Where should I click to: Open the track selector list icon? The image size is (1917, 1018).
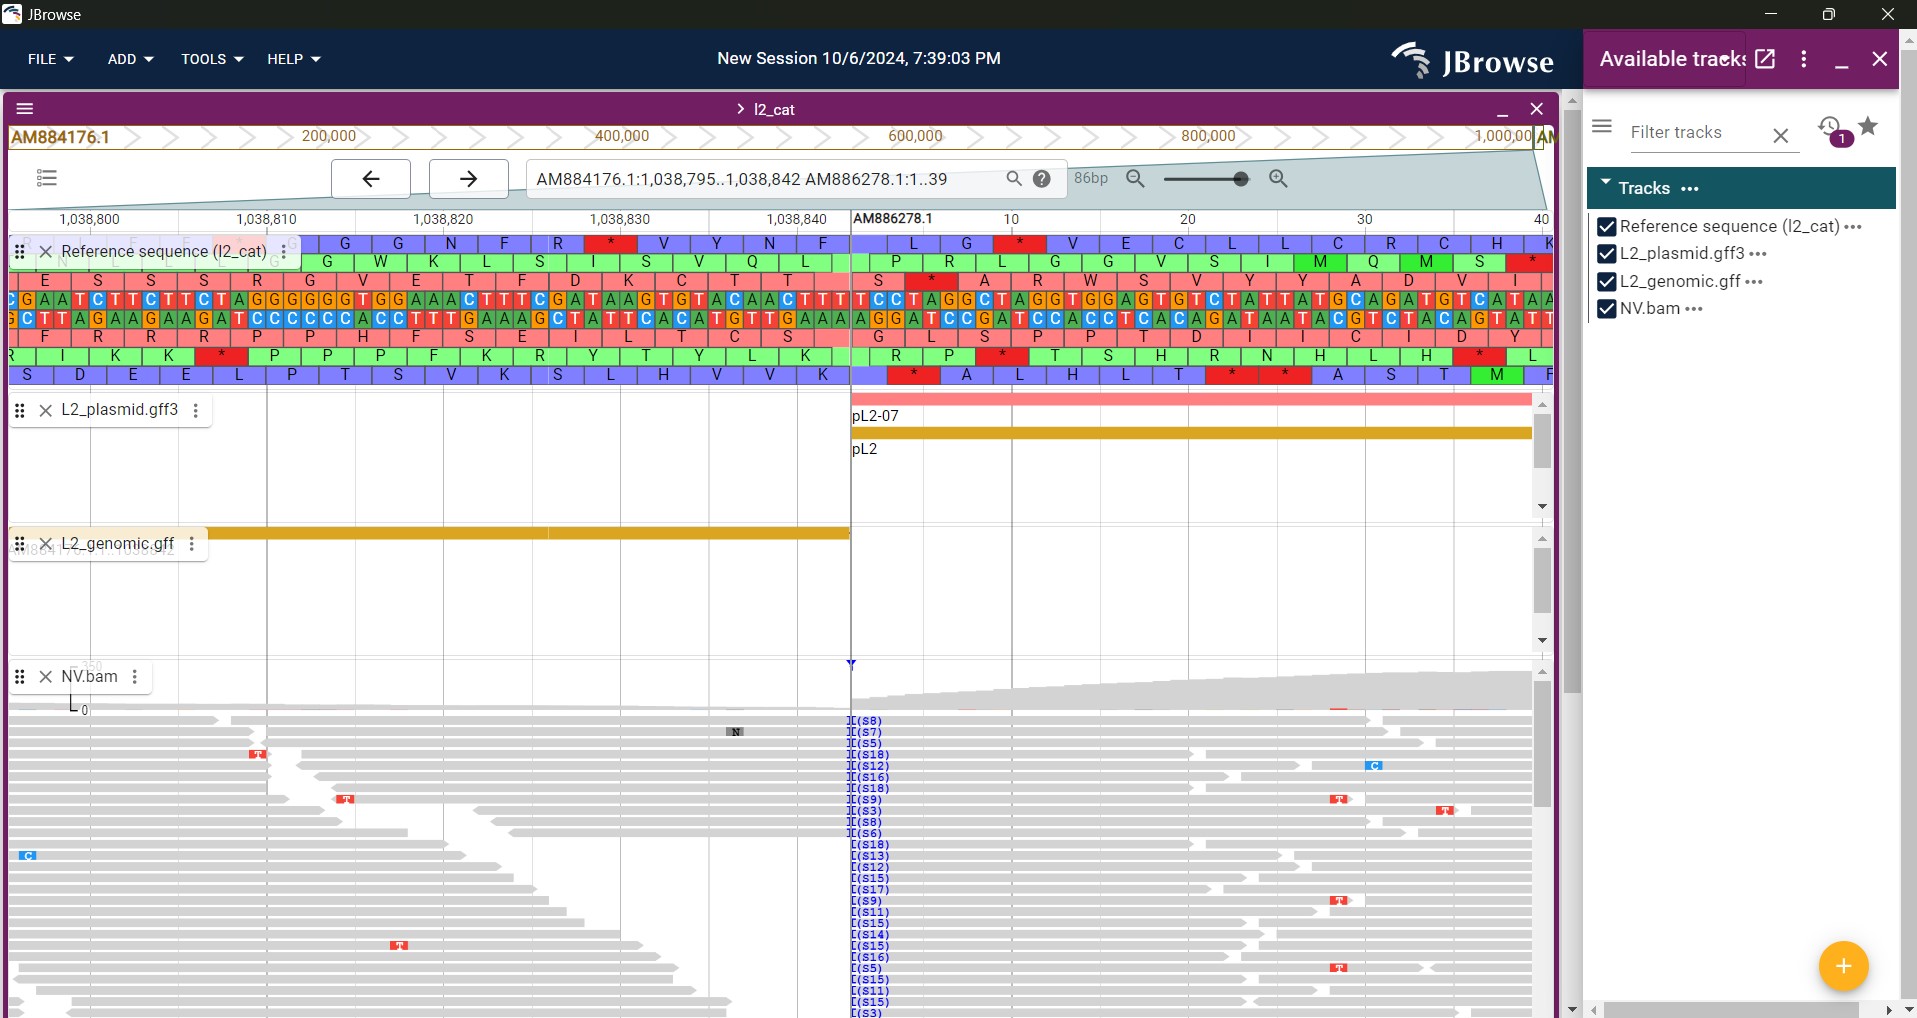(x=47, y=179)
